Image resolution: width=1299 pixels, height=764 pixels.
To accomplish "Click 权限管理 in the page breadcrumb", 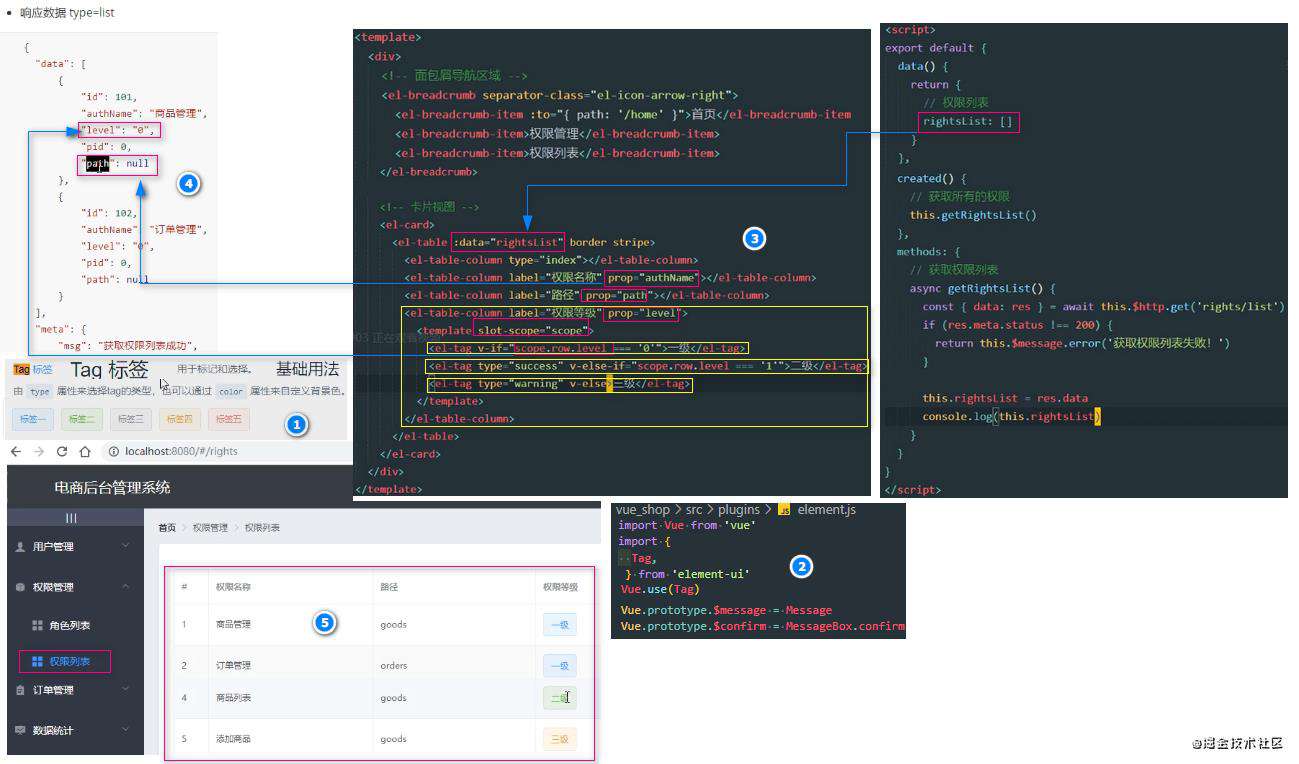I will pos(210,527).
